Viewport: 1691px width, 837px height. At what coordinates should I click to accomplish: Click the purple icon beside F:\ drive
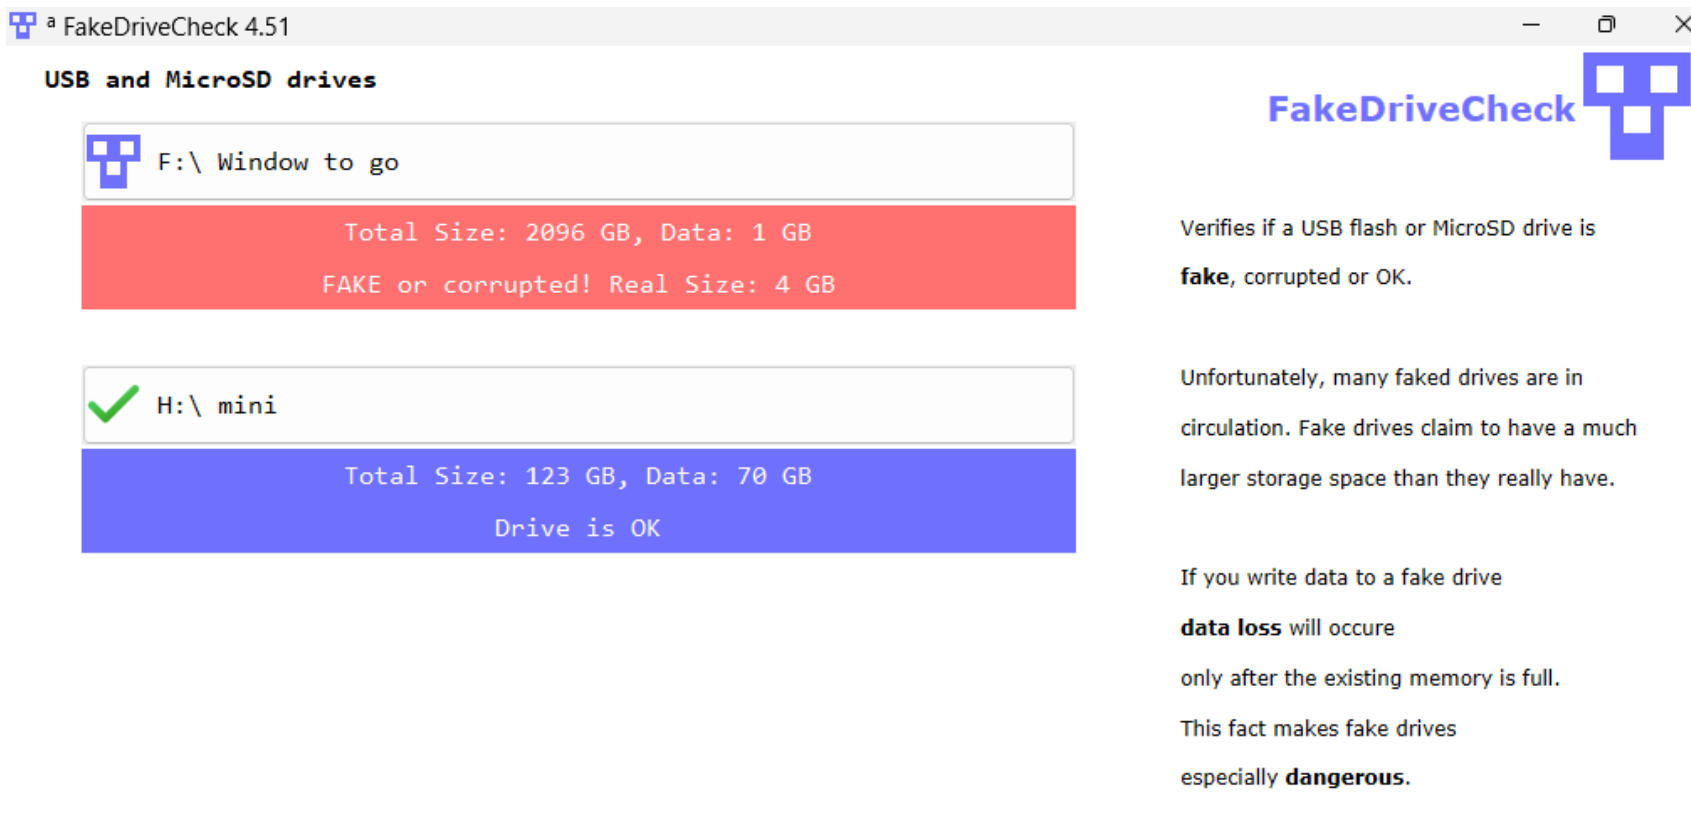pos(113,162)
